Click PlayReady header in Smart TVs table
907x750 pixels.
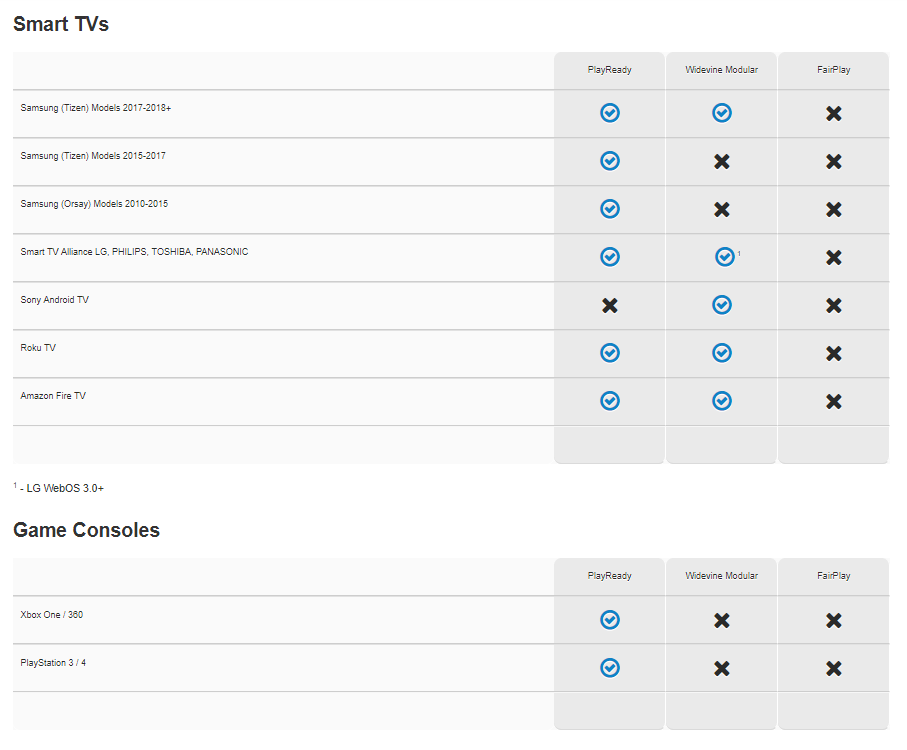pyautogui.click(x=610, y=70)
